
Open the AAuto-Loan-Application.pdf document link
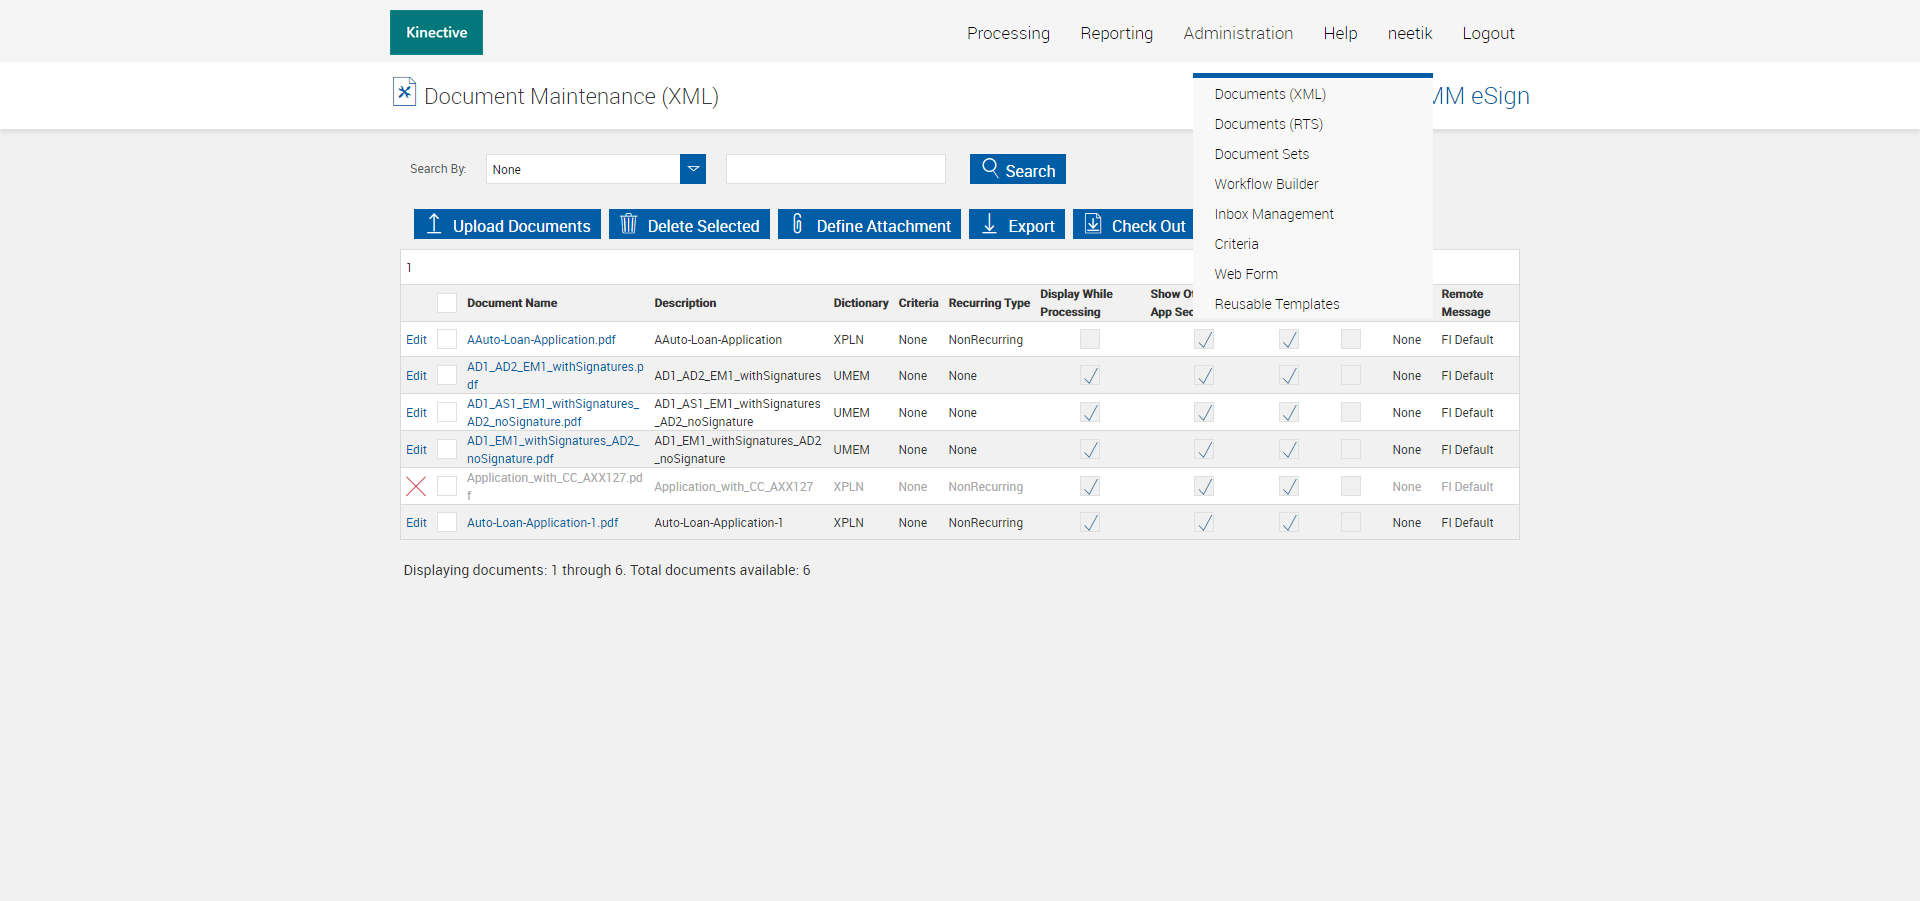click(541, 340)
